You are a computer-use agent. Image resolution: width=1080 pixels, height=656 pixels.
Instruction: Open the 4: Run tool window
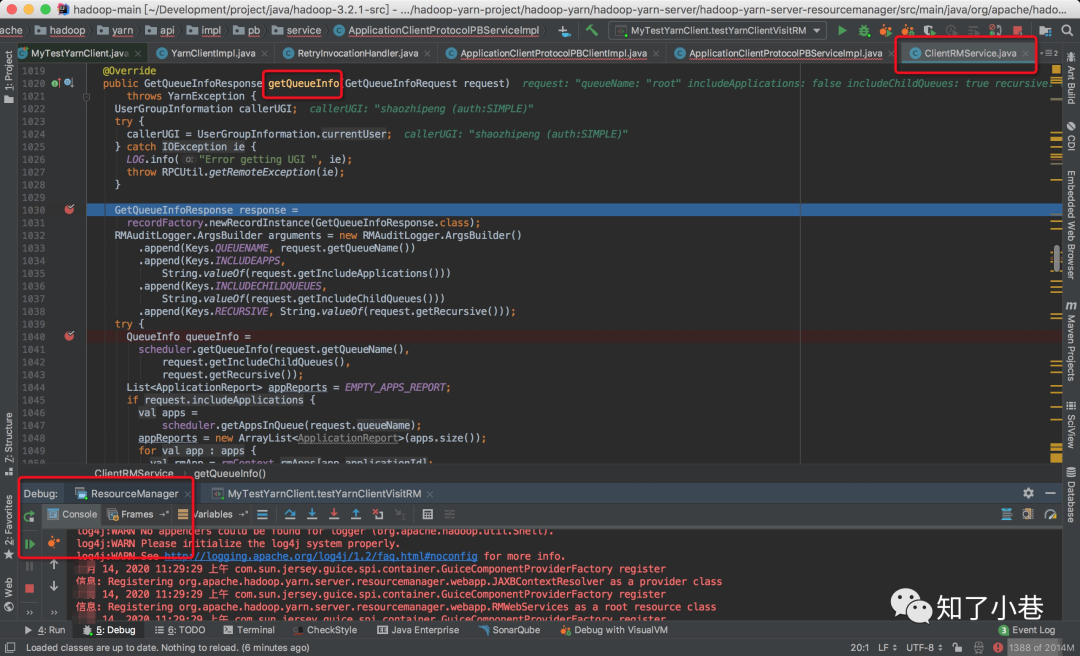(x=45, y=630)
